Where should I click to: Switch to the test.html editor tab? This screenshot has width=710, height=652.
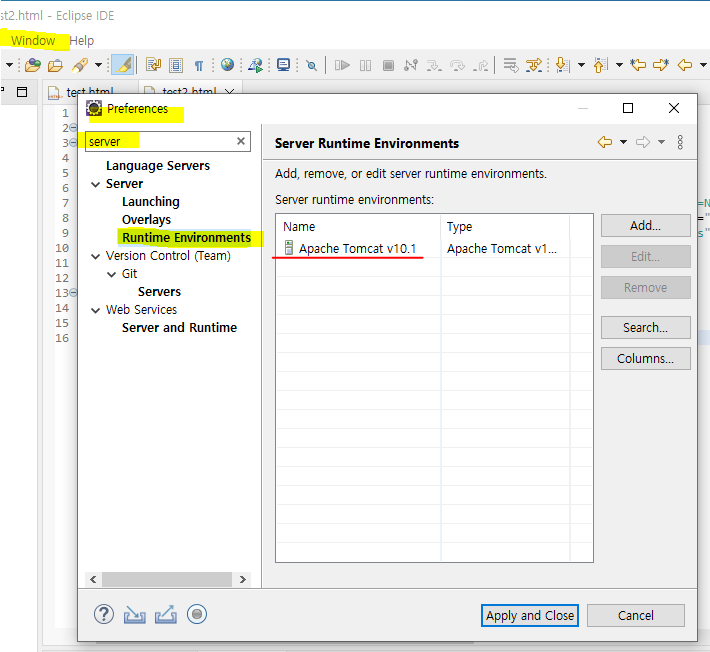[x=90, y=92]
